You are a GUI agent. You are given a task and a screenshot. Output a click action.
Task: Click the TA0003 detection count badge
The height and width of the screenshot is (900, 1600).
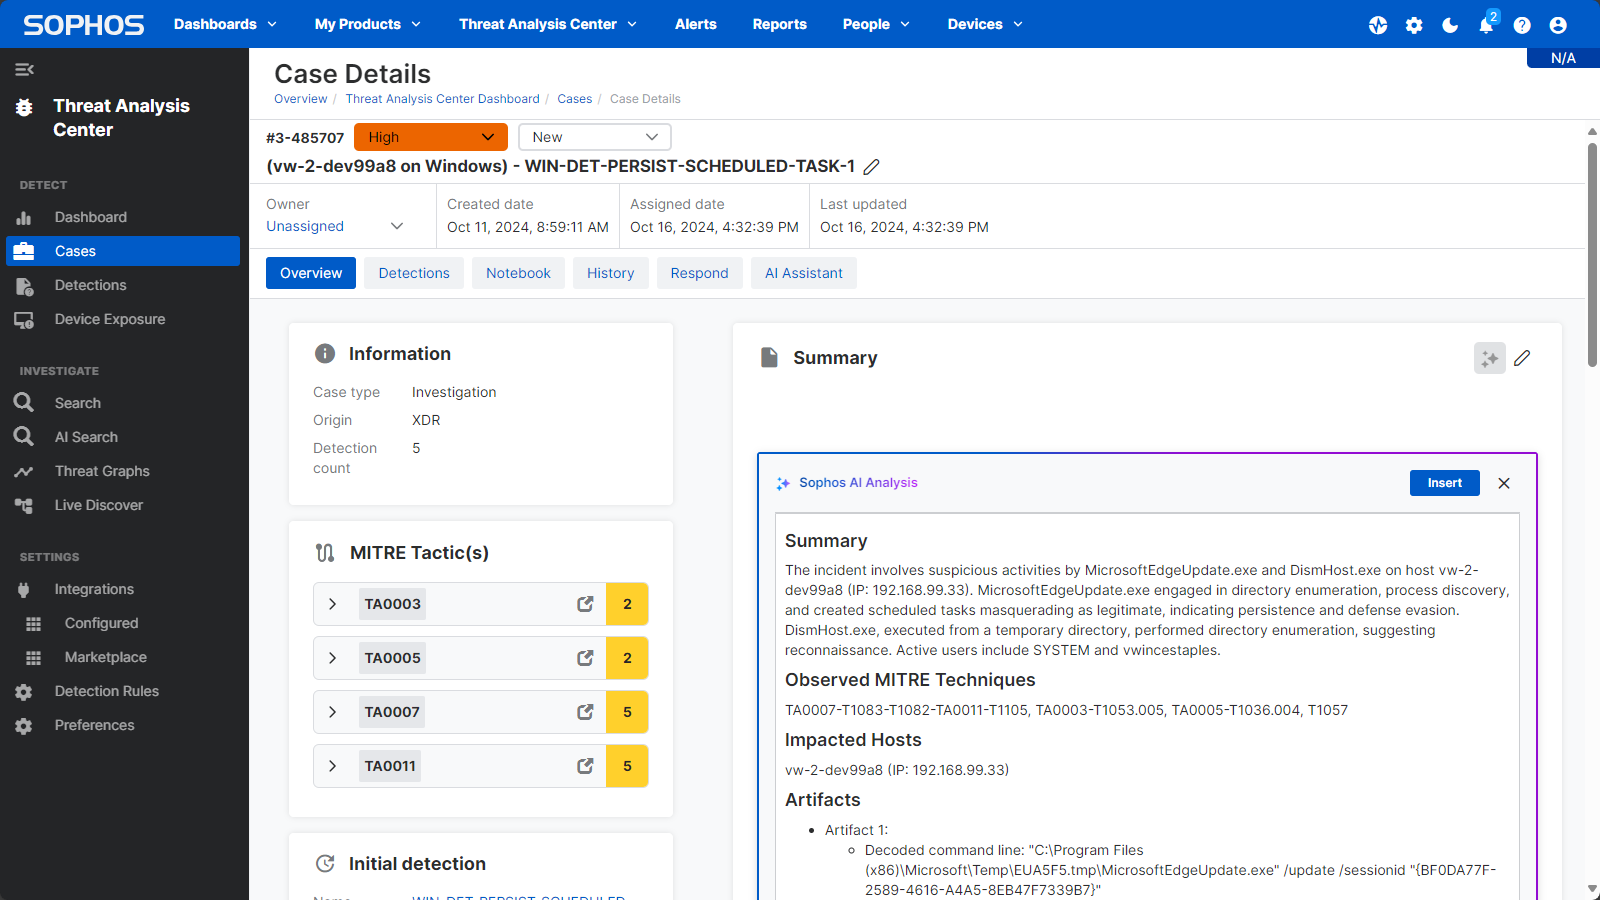pyautogui.click(x=627, y=604)
